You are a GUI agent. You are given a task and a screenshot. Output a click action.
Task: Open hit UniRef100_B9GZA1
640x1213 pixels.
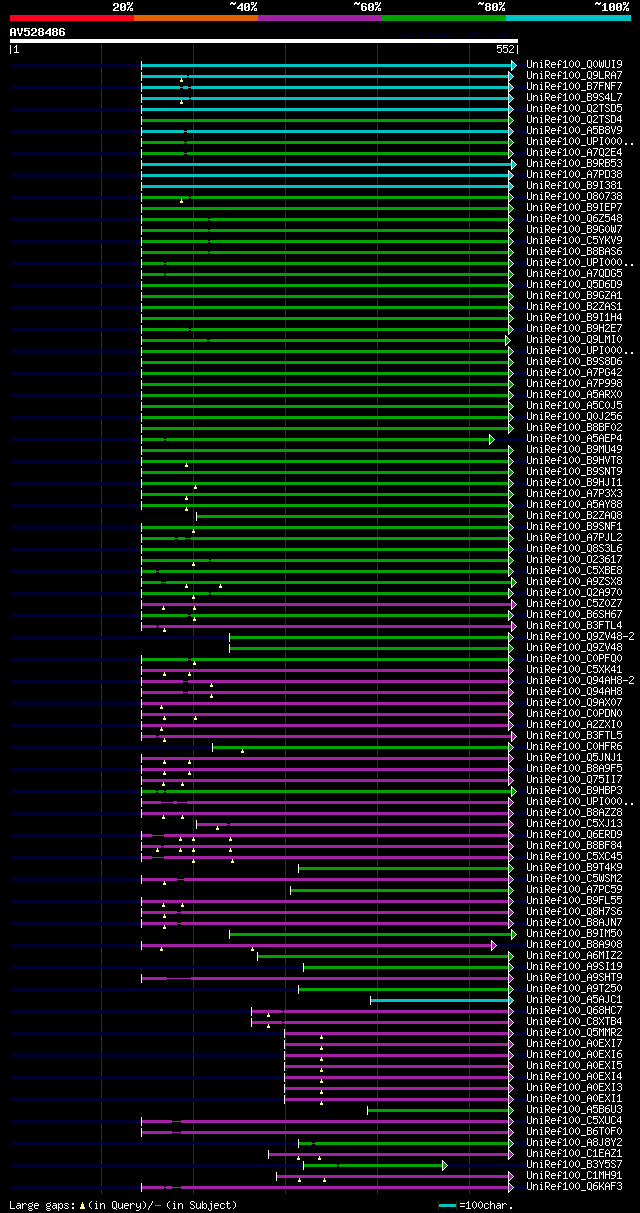pos(575,296)
